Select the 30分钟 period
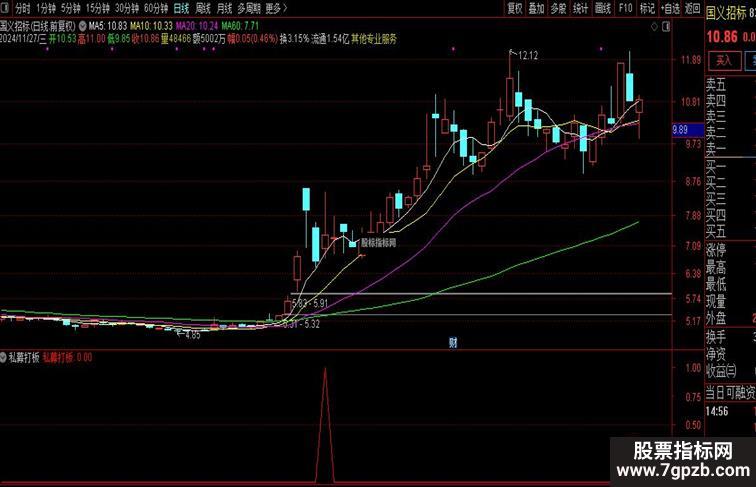This screenshot has height=487, width=756. click(127, 8)
